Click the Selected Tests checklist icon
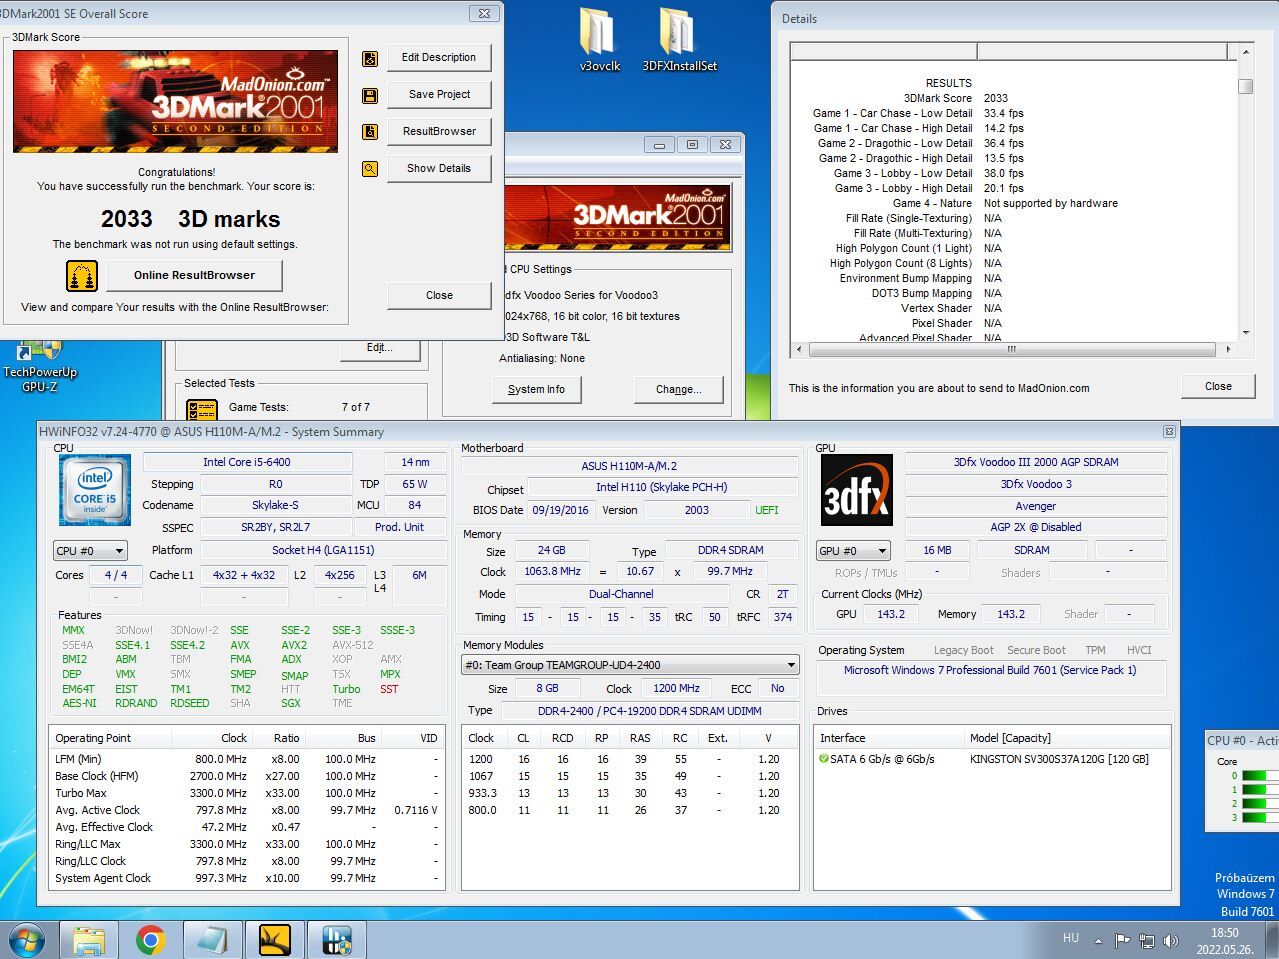 click(x=202, y=409)
